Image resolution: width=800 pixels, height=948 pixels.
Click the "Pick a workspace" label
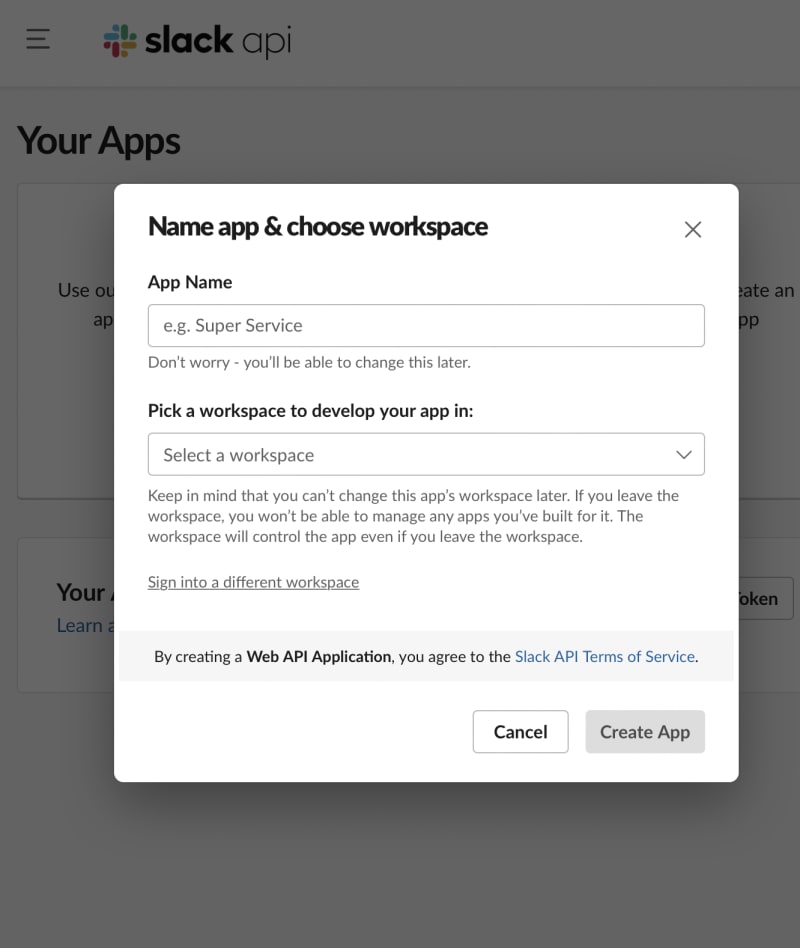pos(310,411)
